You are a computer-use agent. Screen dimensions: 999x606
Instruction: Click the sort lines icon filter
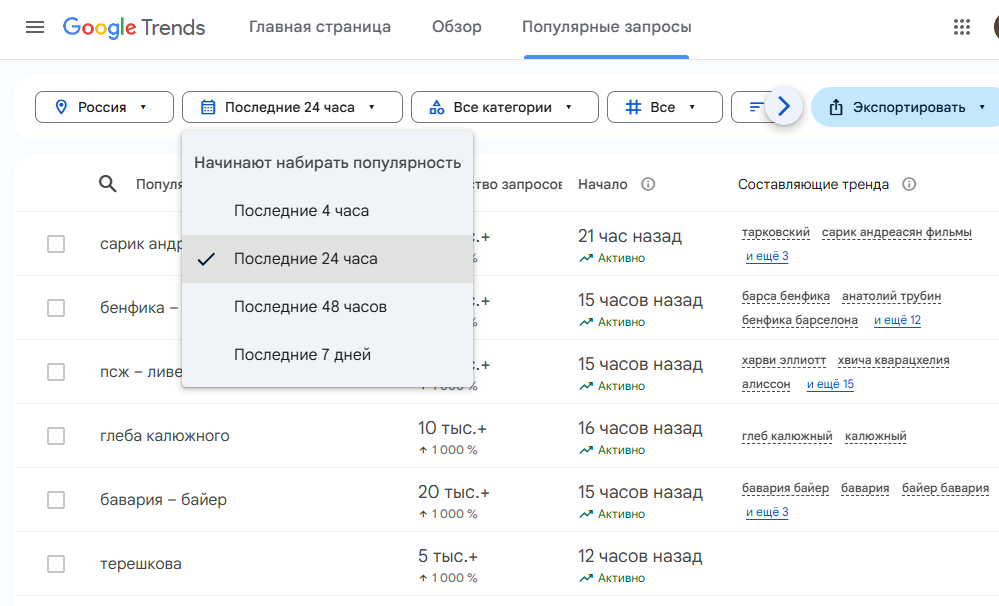pos(756,107)
